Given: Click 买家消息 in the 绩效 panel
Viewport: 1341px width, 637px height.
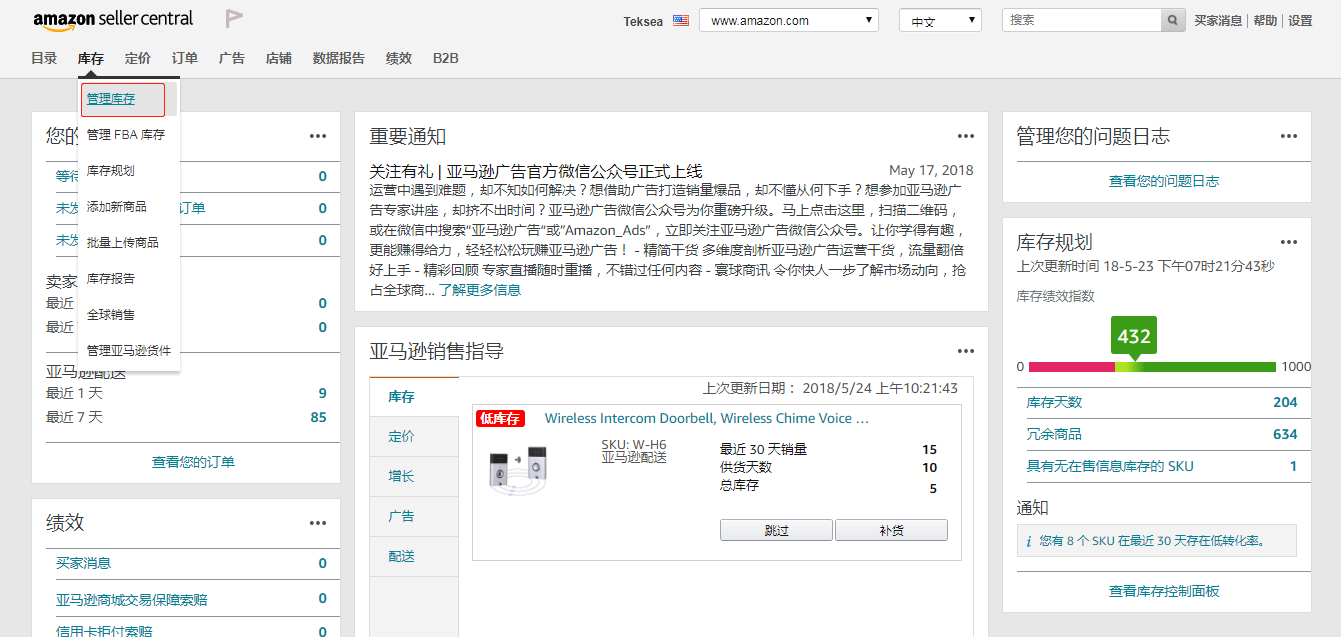Looking at the screenshot, I should click(84, 563).
